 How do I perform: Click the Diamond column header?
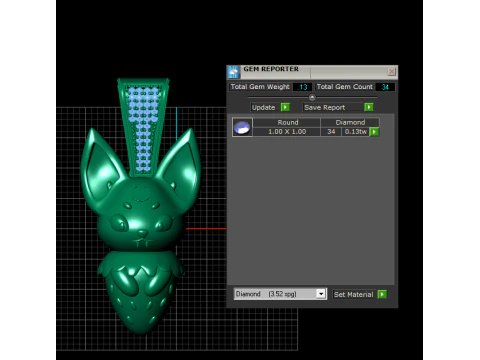pyautogui.click(x=350, y=122)
